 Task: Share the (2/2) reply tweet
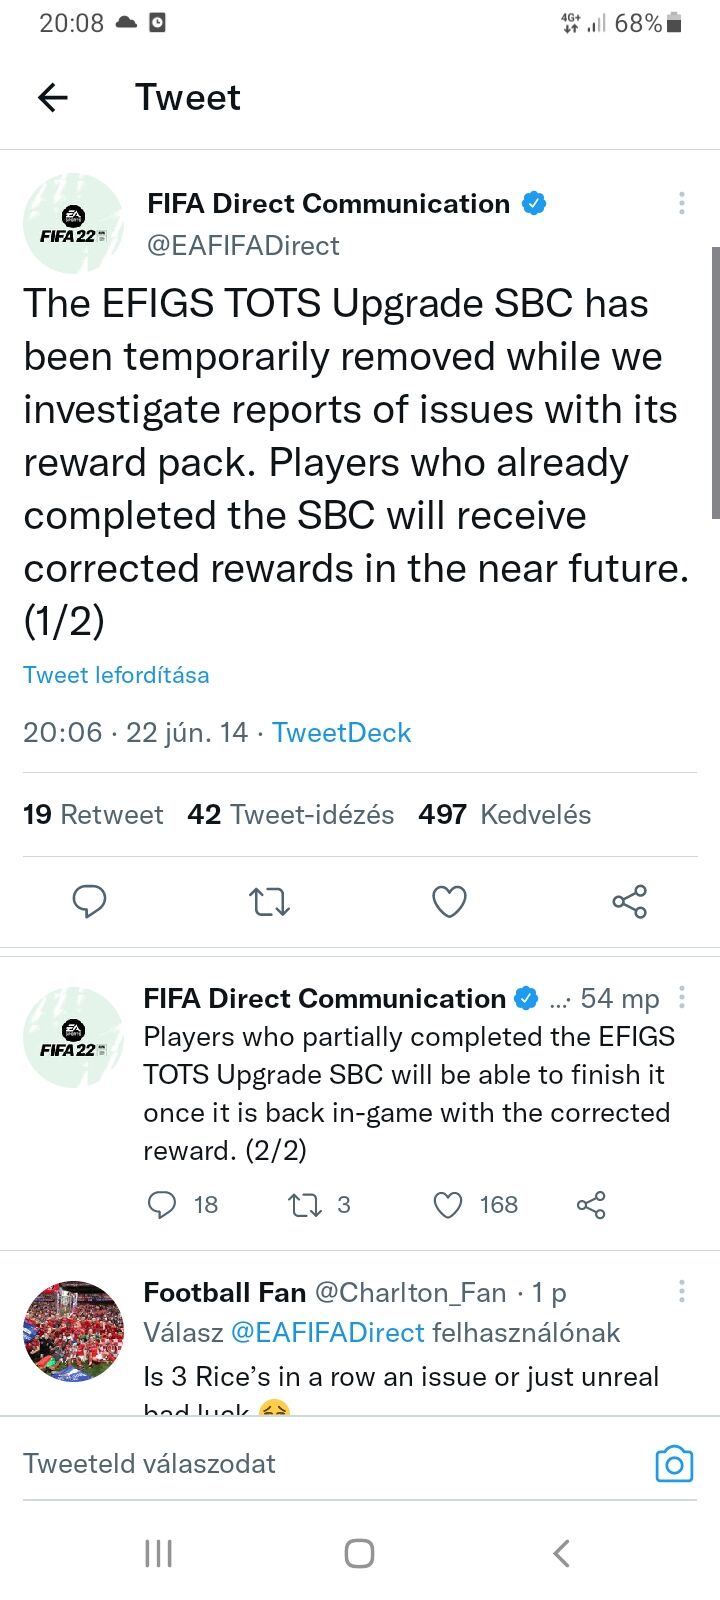tap(591, 1205)
